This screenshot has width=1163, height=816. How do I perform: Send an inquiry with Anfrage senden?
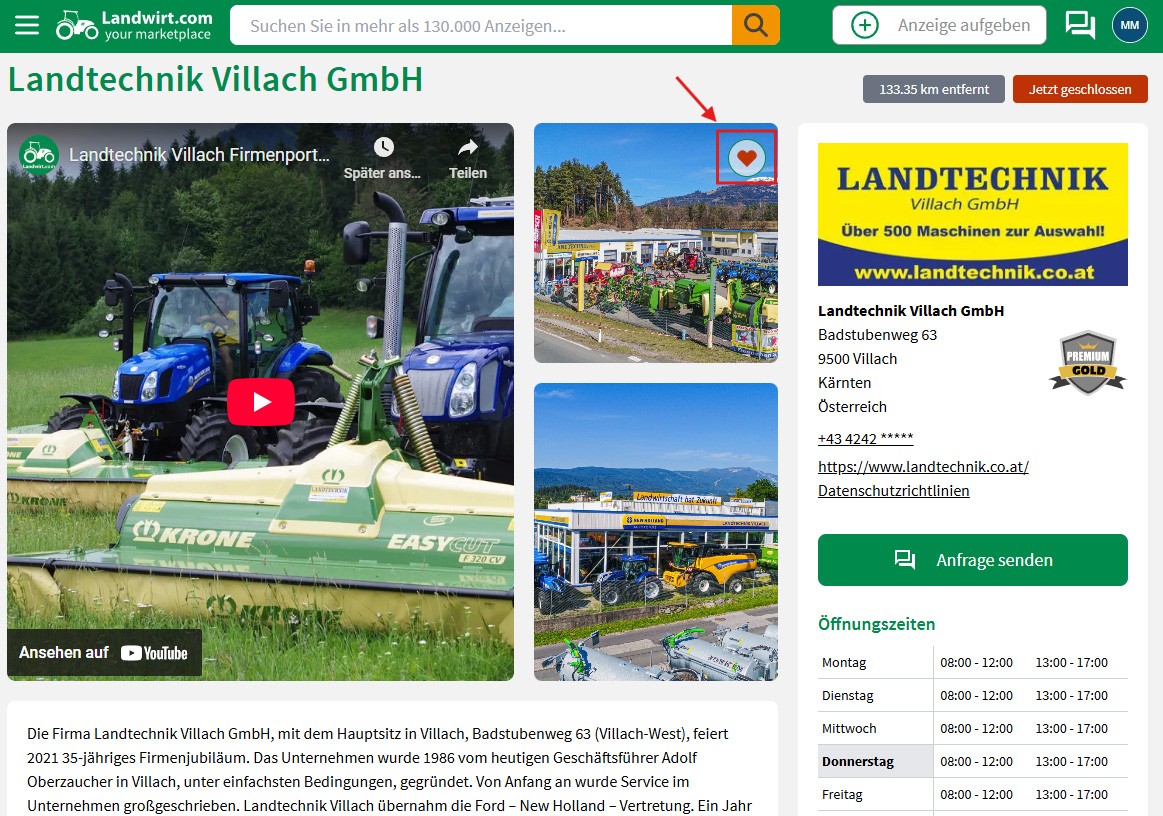click(x=972, y=560)
